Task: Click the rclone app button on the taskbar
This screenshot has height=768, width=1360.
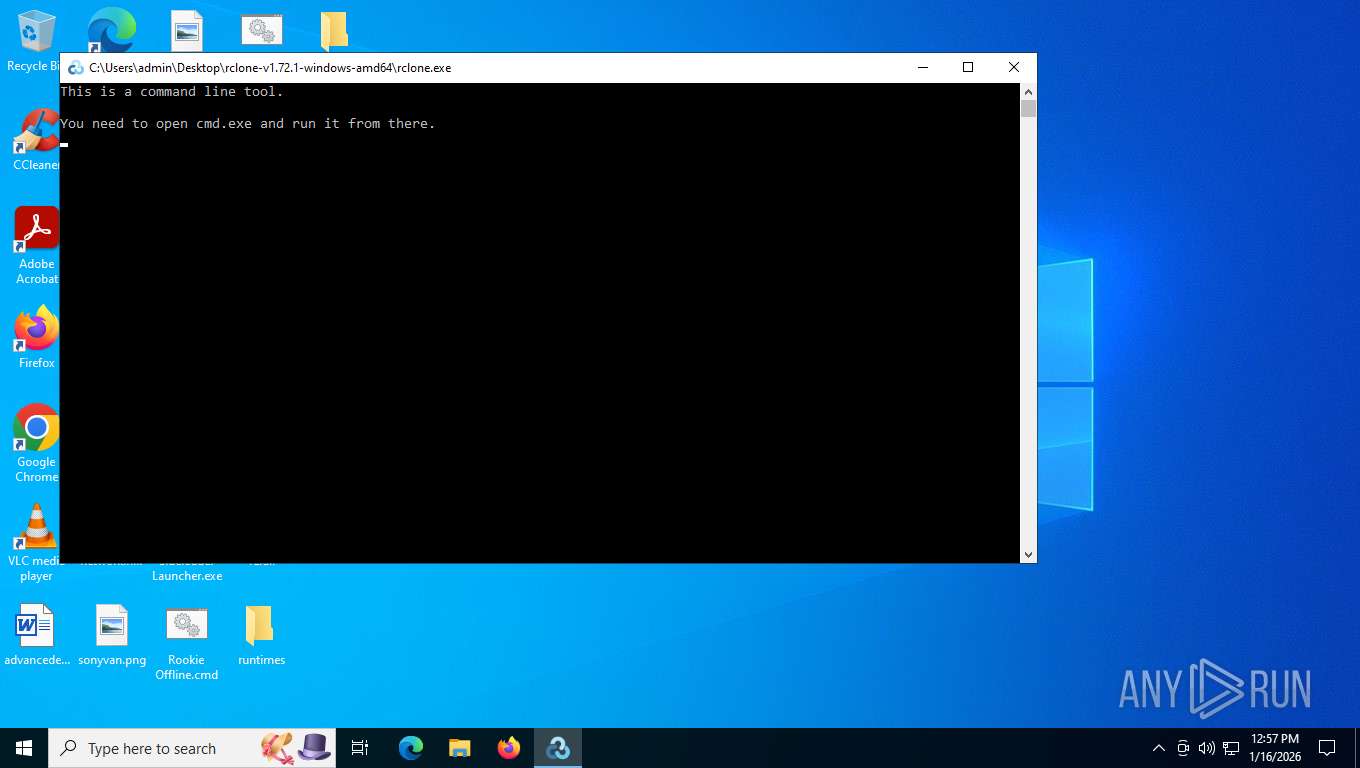Action: point(558,748)
